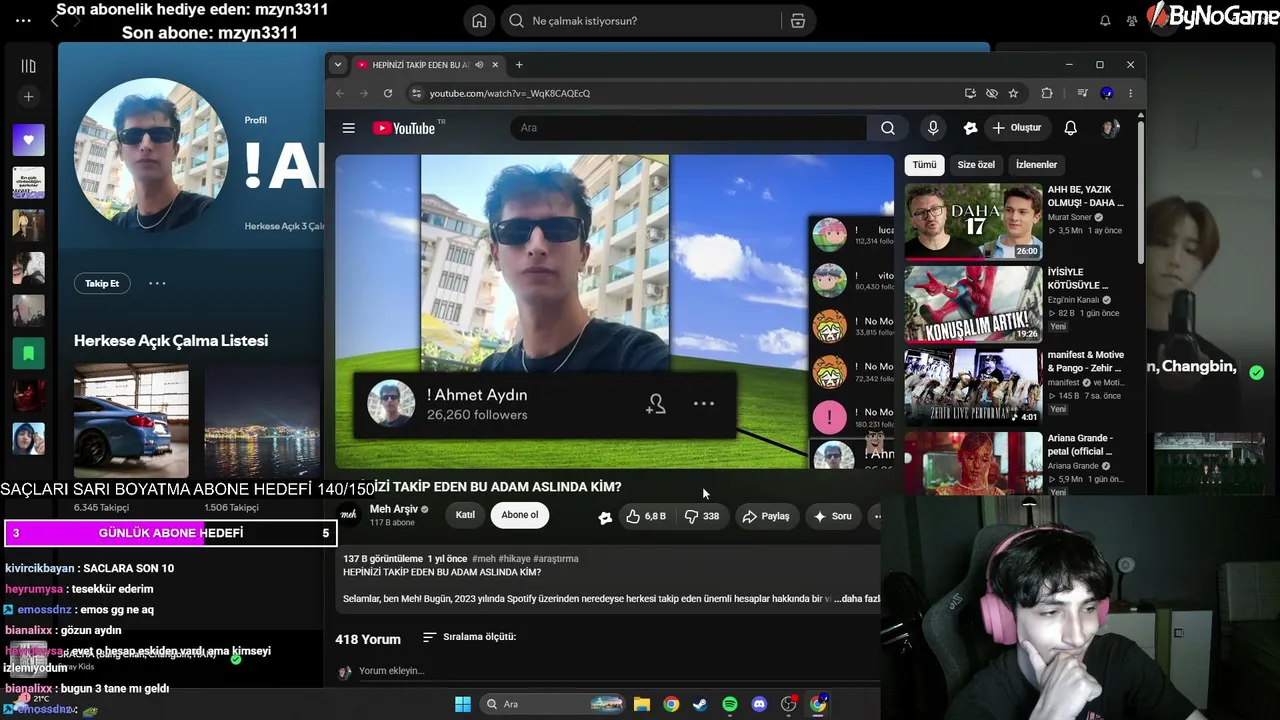Open Spotify Liked Songs heart tile
The height and width of the screenshot is (720, 1280).
28,140
